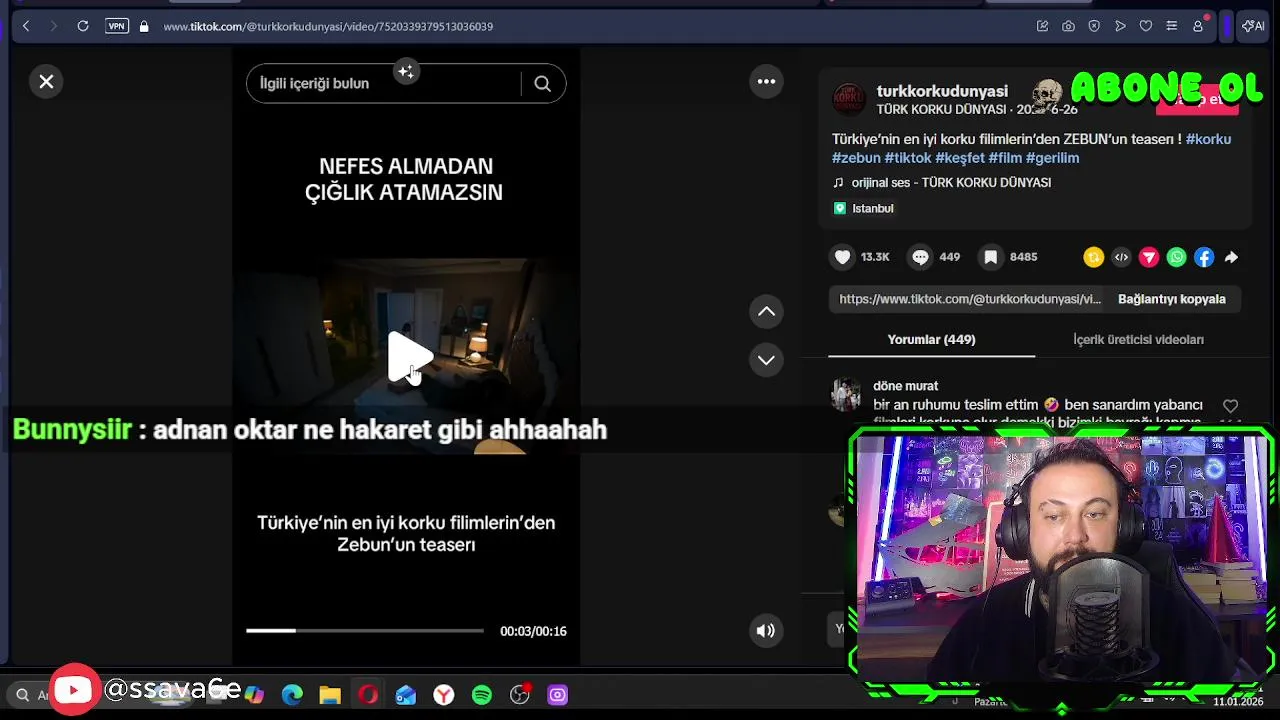This screenshot has height=720, width=1280.
Task: Open the three-dot more options menu on the video
Action: (767, 82)
